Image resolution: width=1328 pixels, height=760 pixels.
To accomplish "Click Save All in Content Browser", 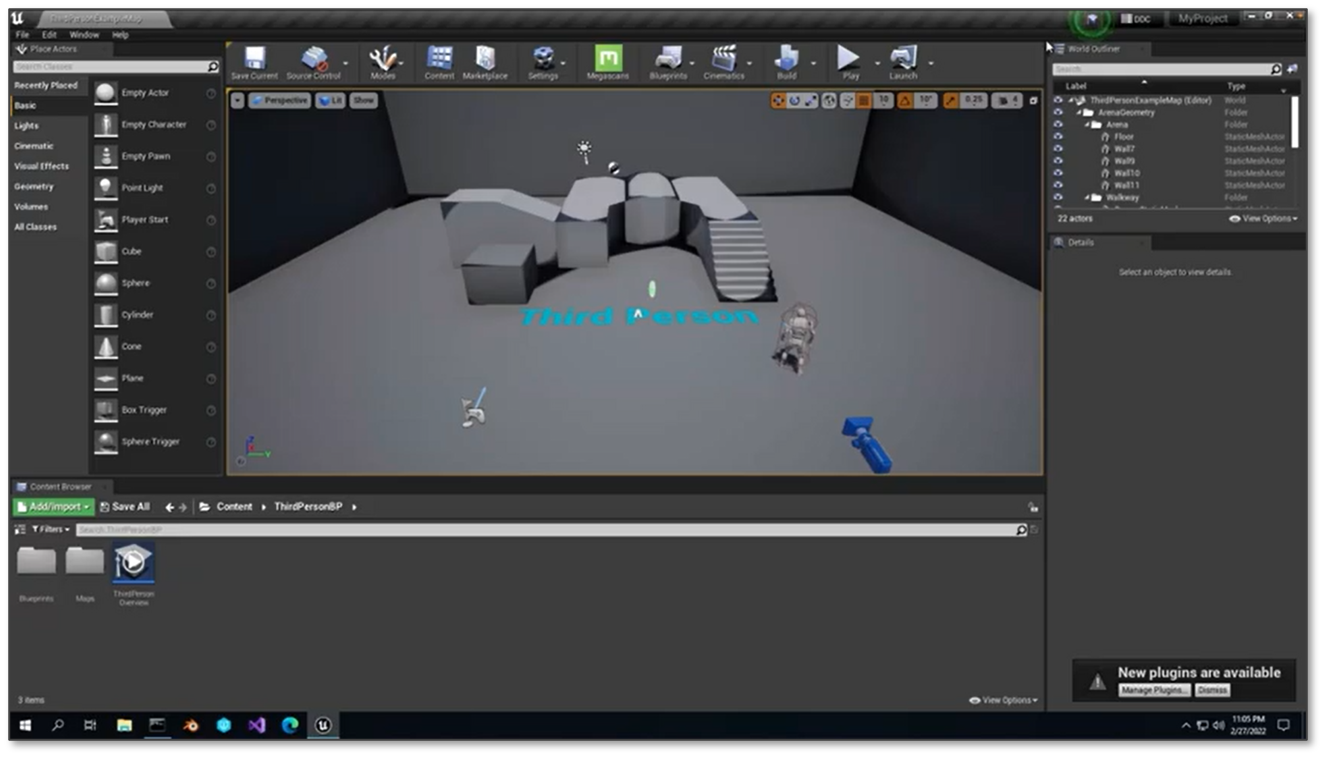I will 126,507.
